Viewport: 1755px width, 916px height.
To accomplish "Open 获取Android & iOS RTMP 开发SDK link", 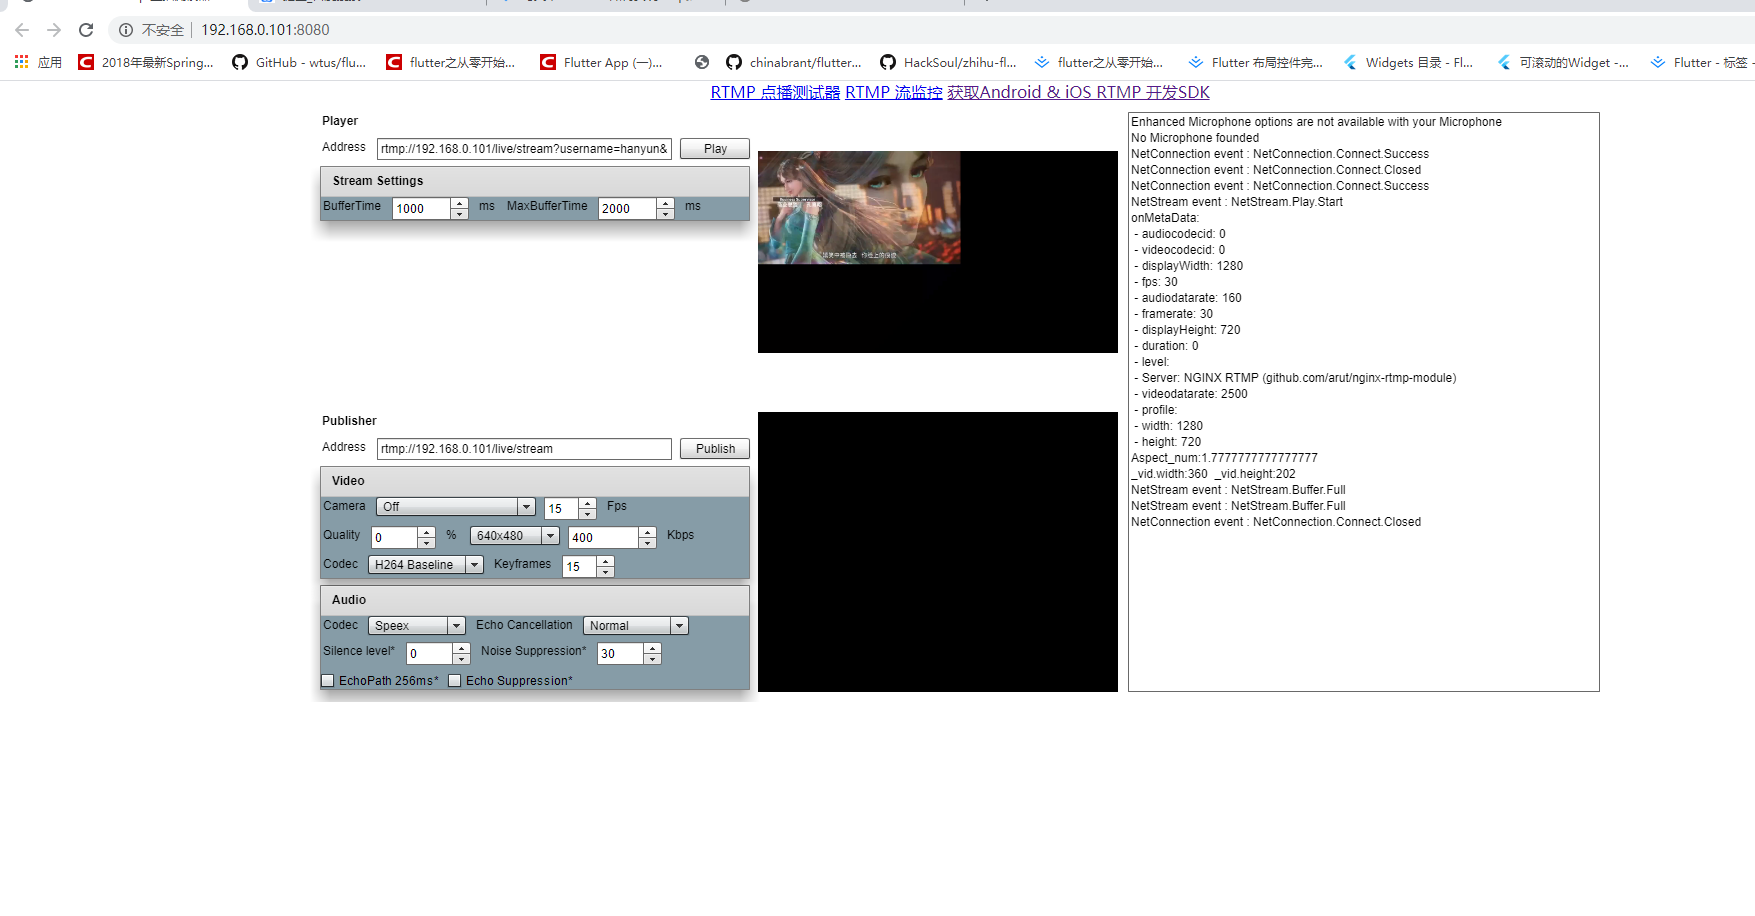I will [x=1079, y=92].
